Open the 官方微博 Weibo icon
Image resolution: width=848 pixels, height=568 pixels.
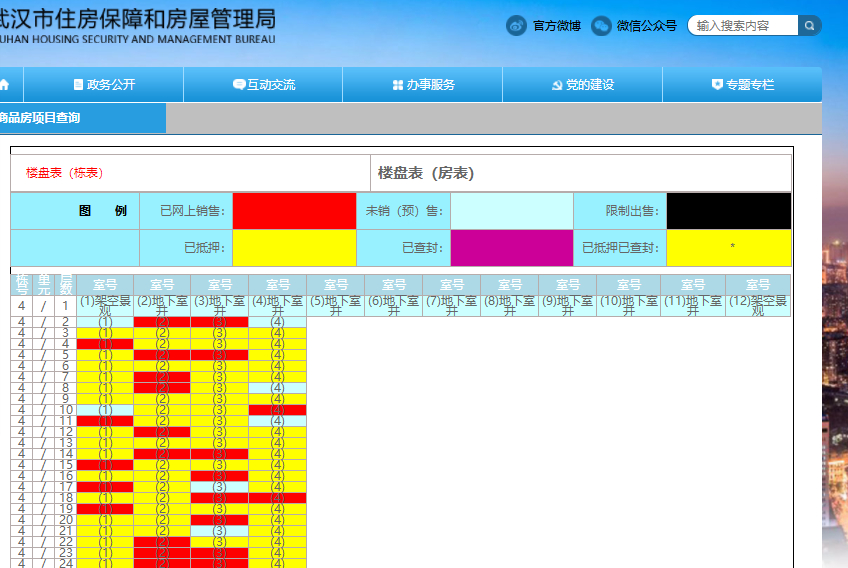coord(516,25)
